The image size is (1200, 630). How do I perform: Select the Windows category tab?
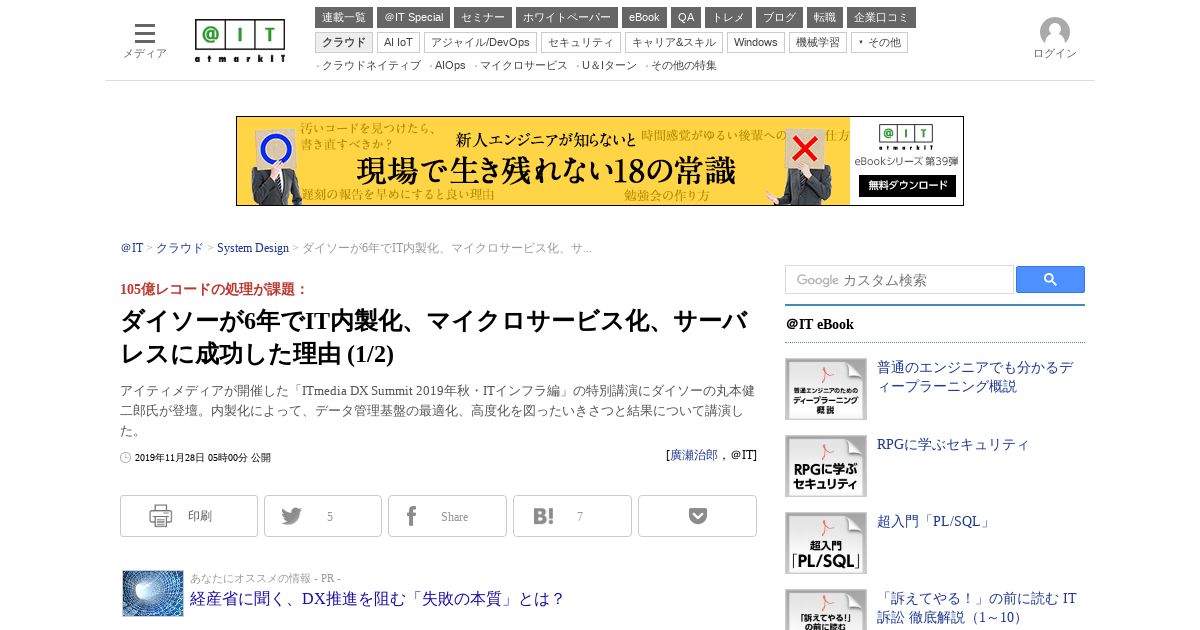(x=756, y=42)
